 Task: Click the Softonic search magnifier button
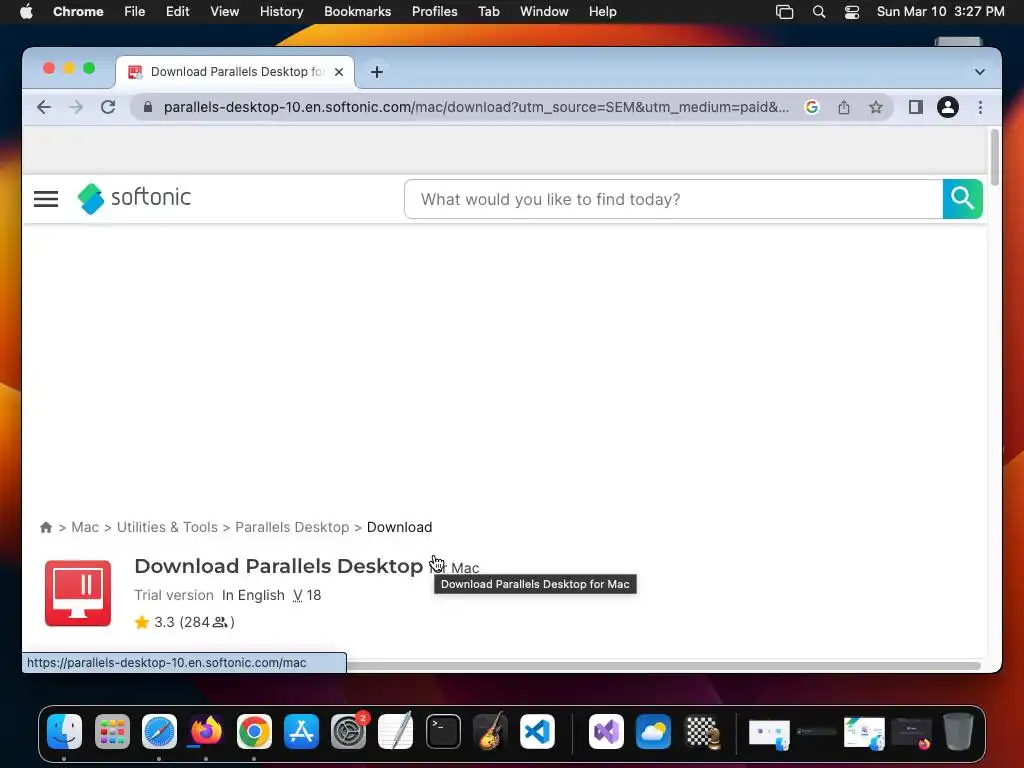pos(963,199)
